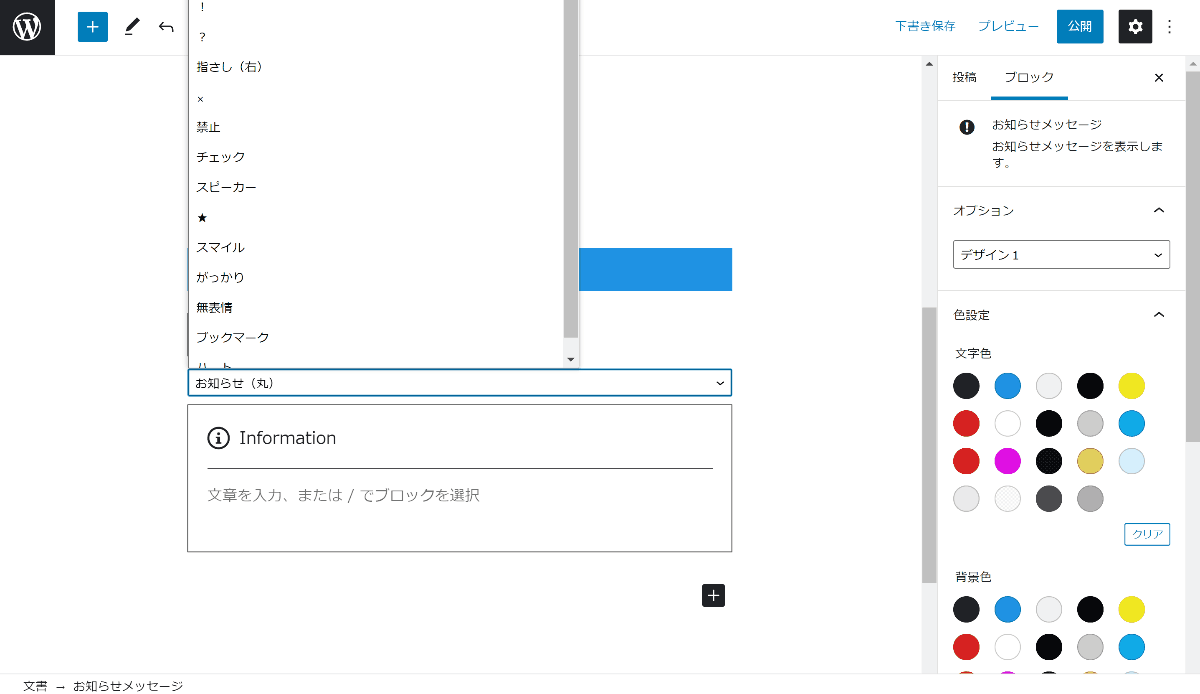Open the block inserter plus button
1200x694 pixels.
[92, 27]
